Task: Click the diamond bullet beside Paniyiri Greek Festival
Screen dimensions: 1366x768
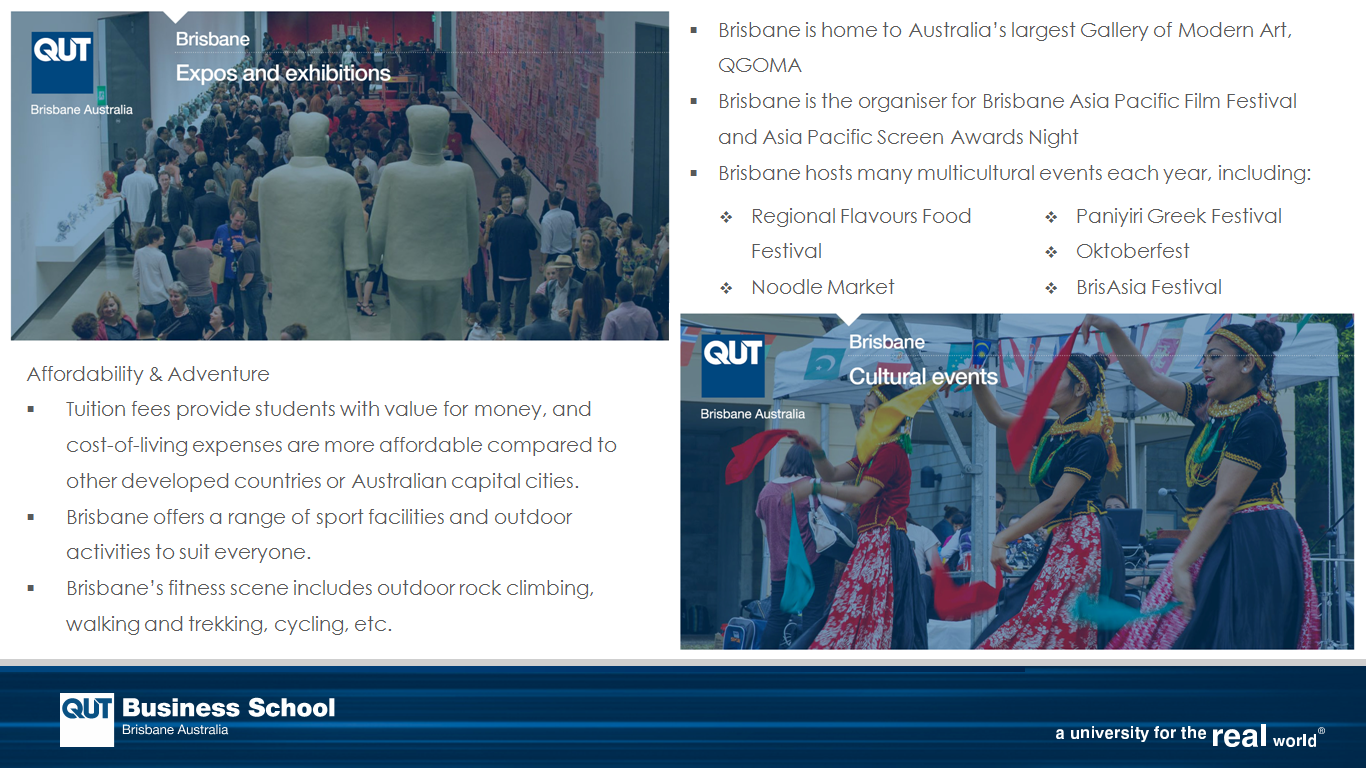Action: click(1051, 218)
